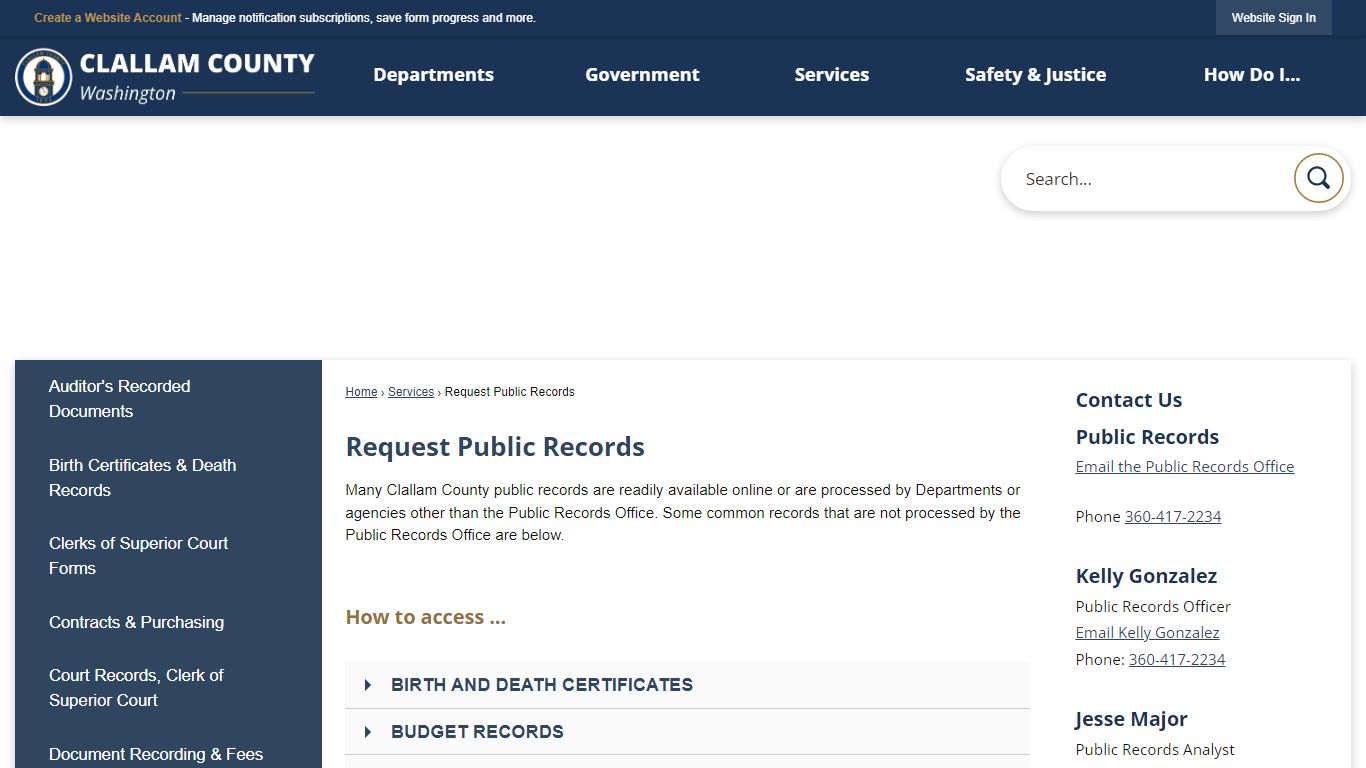Go to Home breadcrumb link
Viewport: 1366px width, 768px height.
pyautogui.click(x=361, y=392)
